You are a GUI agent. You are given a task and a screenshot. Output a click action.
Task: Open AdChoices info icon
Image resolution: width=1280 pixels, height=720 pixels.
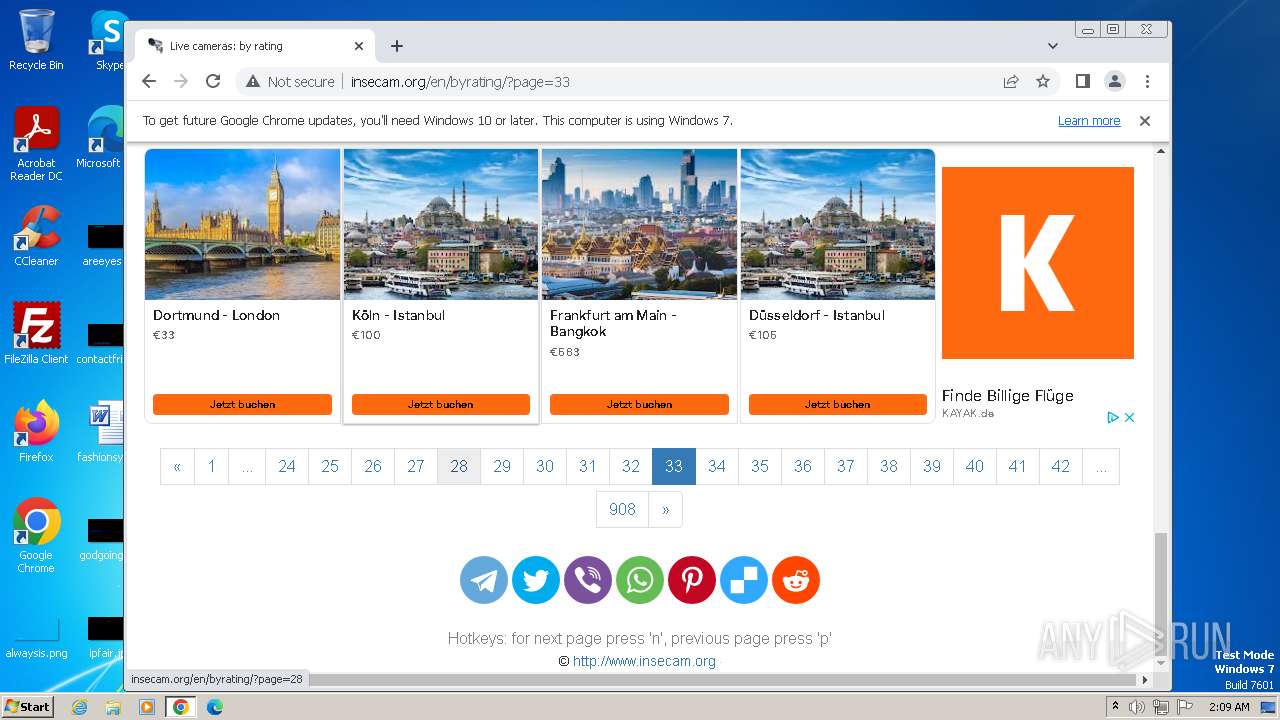(x=1113, y=418)
